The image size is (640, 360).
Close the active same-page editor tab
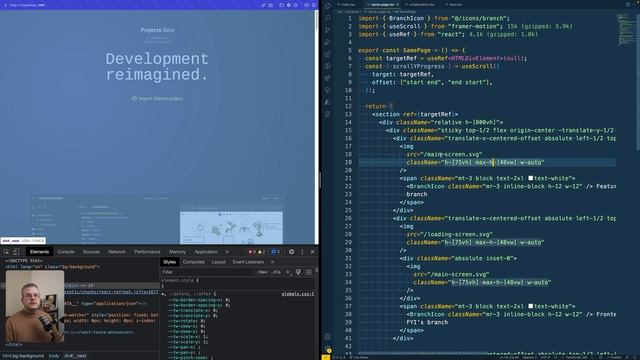397,4
